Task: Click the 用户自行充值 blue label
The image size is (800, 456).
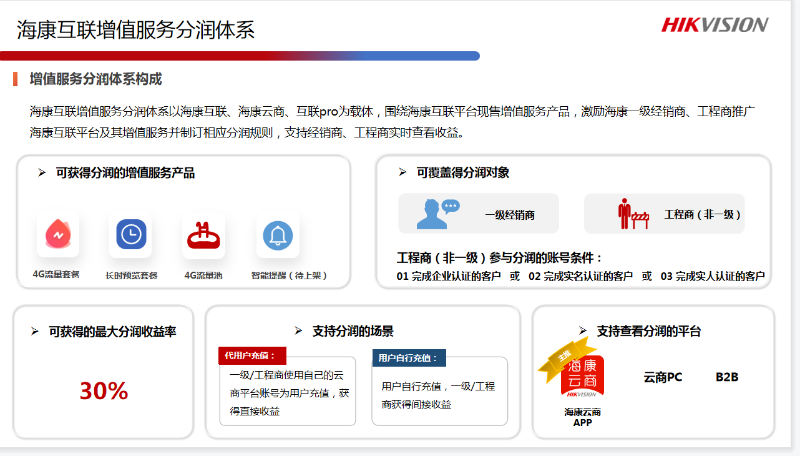Action: (x=407, y=357)
